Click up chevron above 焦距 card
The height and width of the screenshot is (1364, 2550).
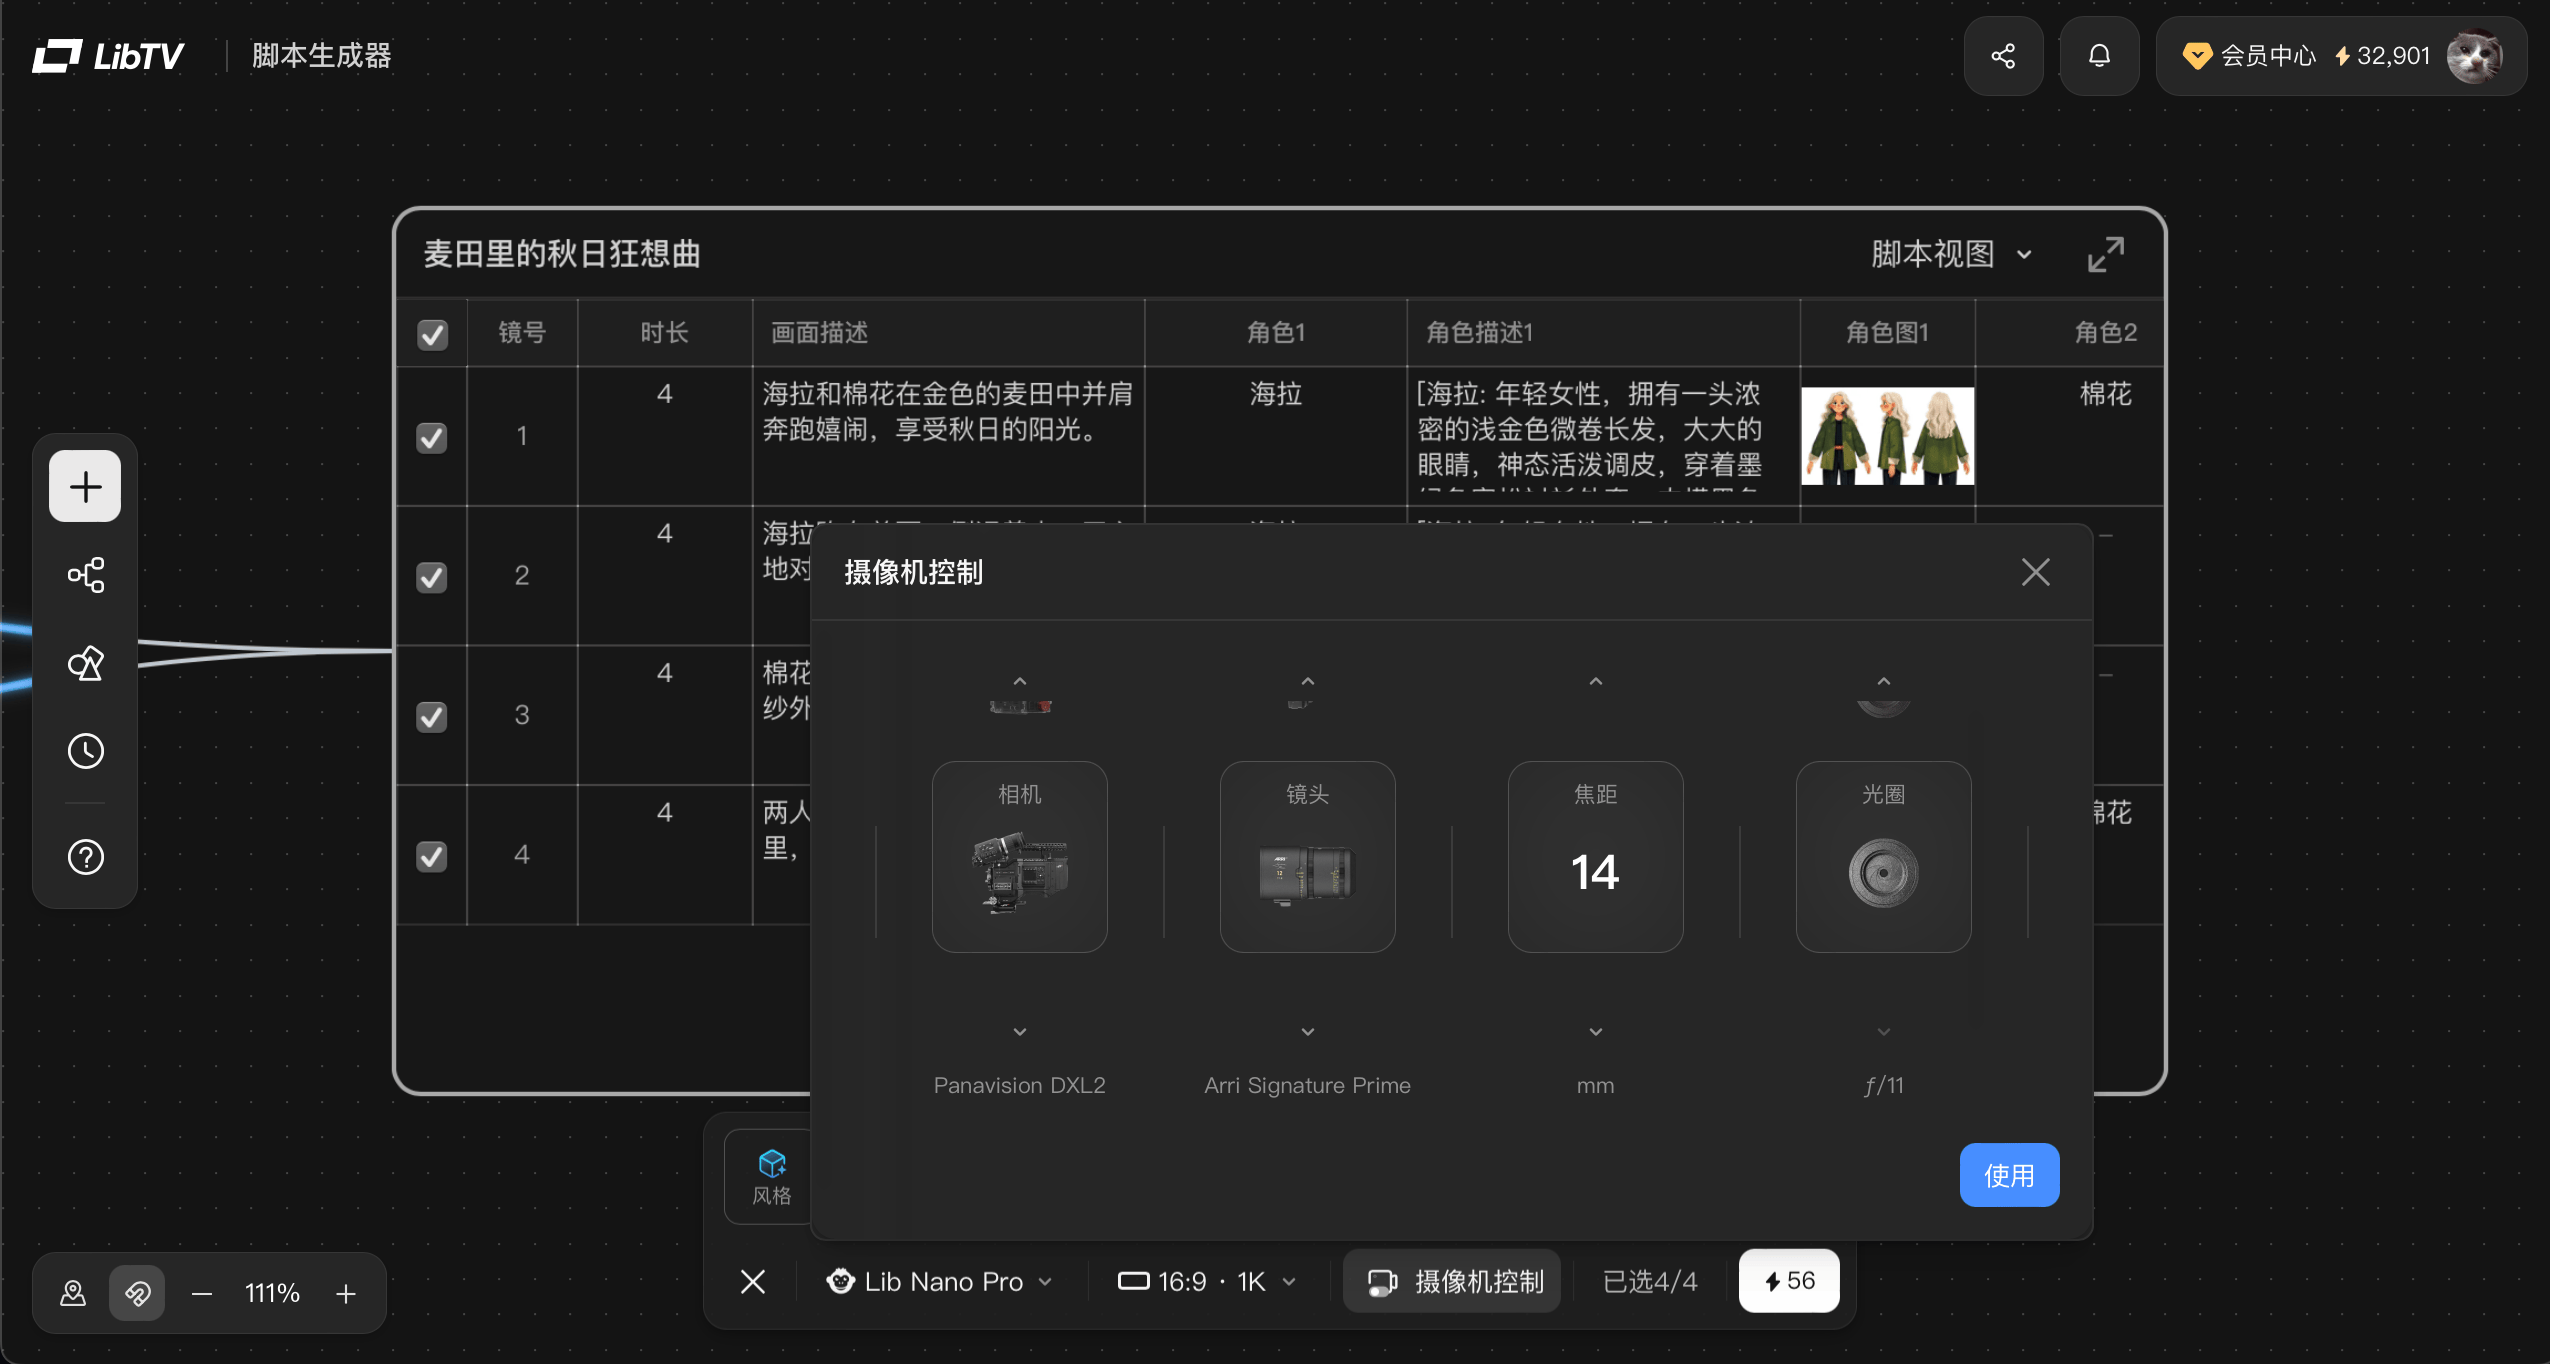[x=1596, y=681]
